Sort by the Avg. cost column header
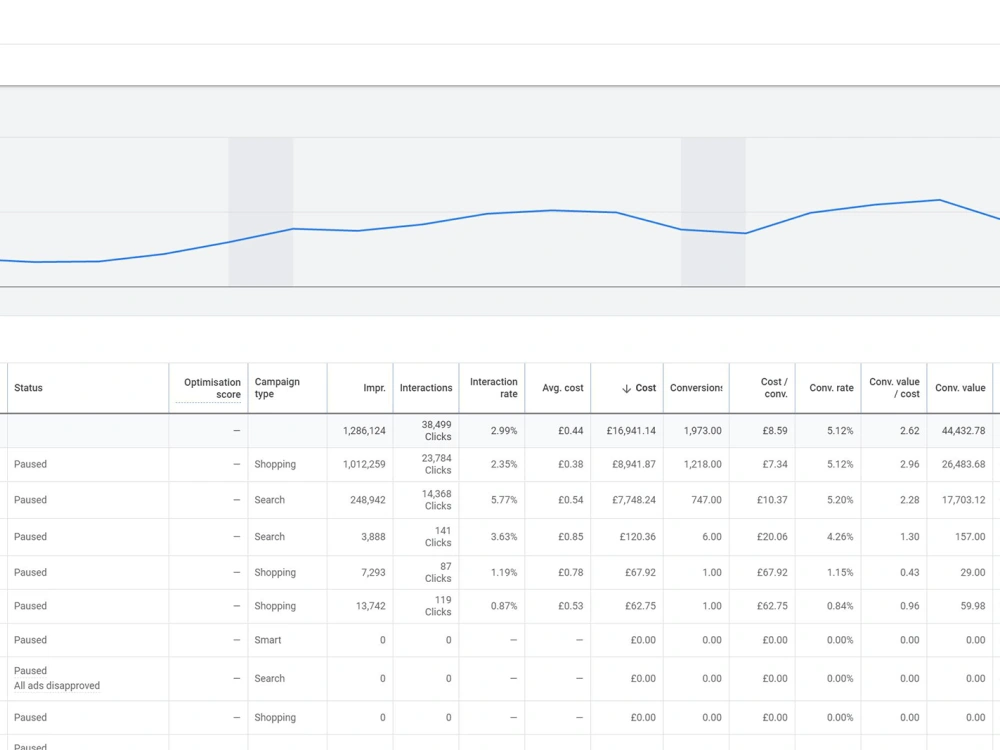 (562, 388)
